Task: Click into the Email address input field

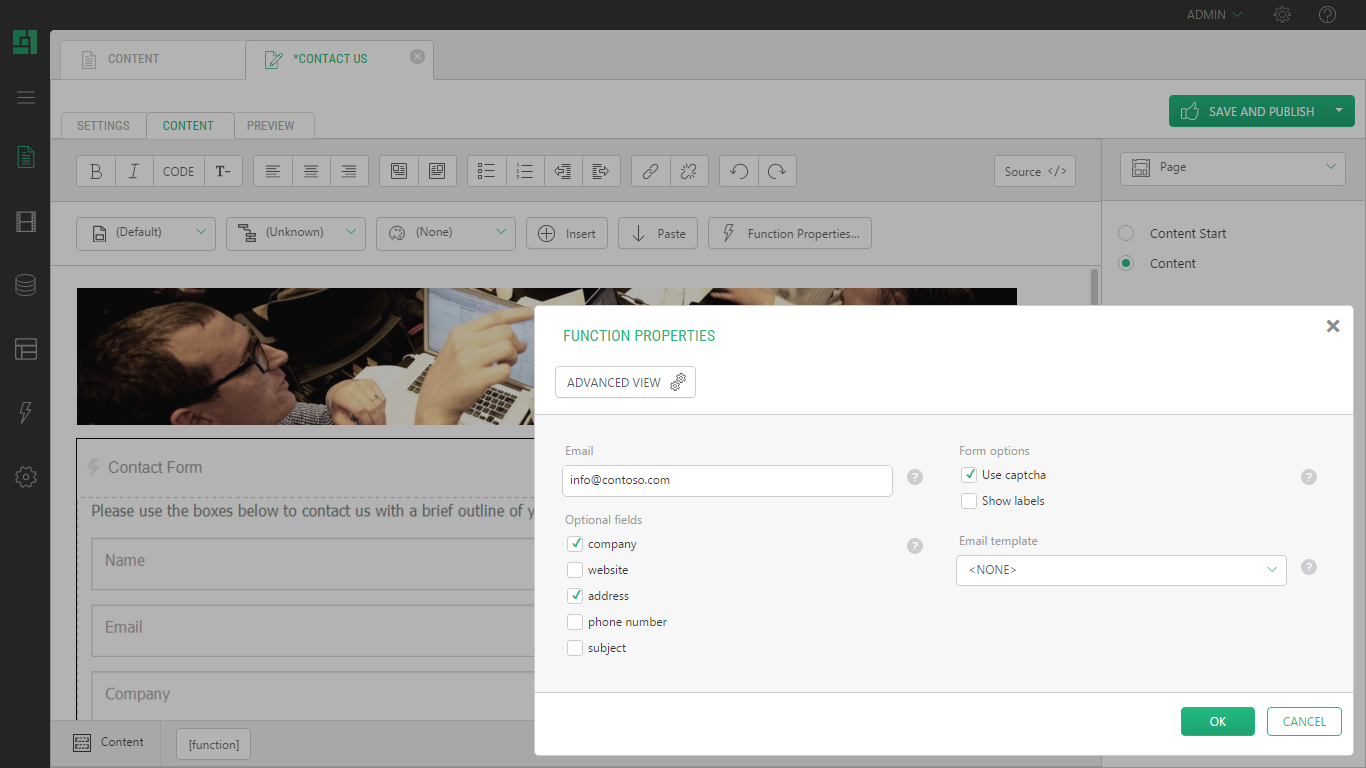Action: pos(727,480)
